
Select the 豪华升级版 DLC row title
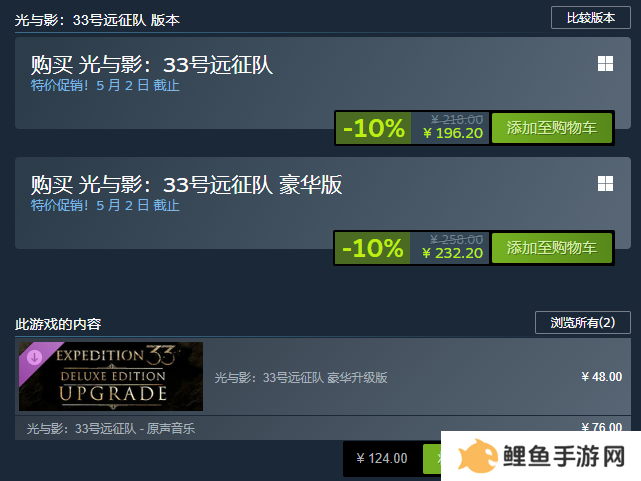pos(301,378)
